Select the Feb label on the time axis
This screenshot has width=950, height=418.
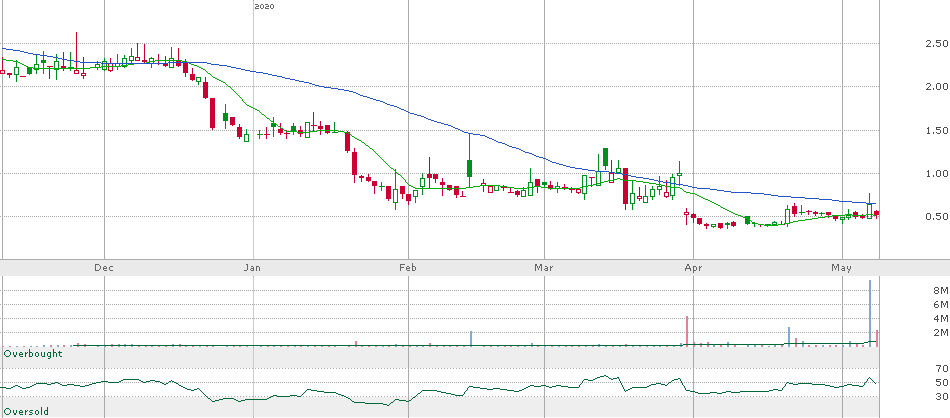(x=408, y=267)
